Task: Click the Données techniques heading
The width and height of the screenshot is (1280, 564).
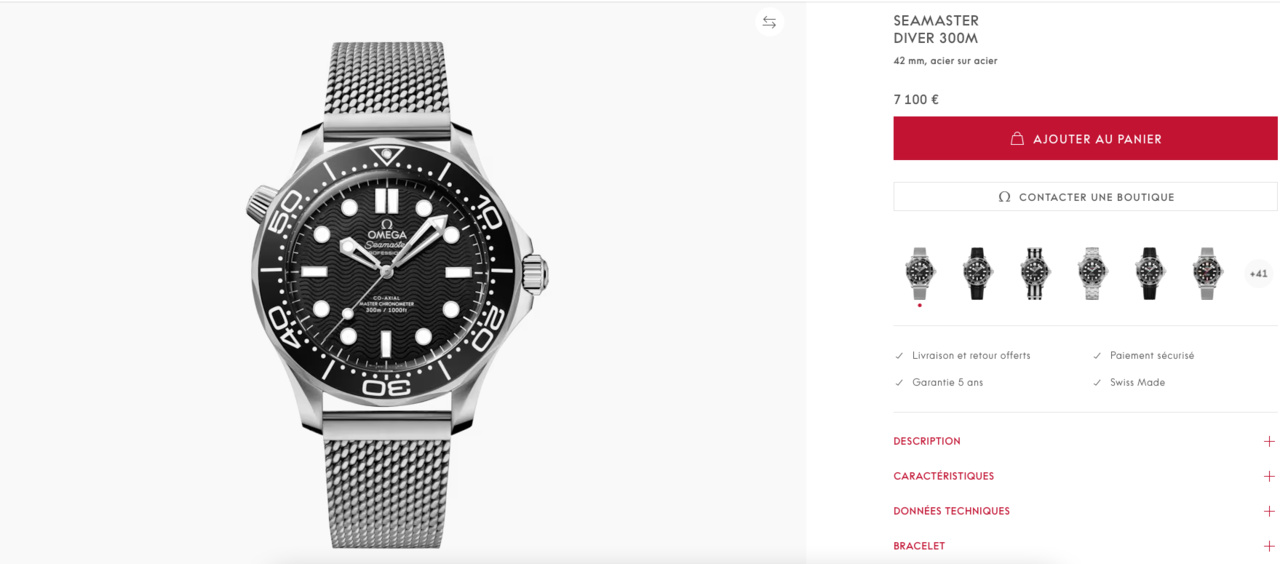Action: point(951,511)
